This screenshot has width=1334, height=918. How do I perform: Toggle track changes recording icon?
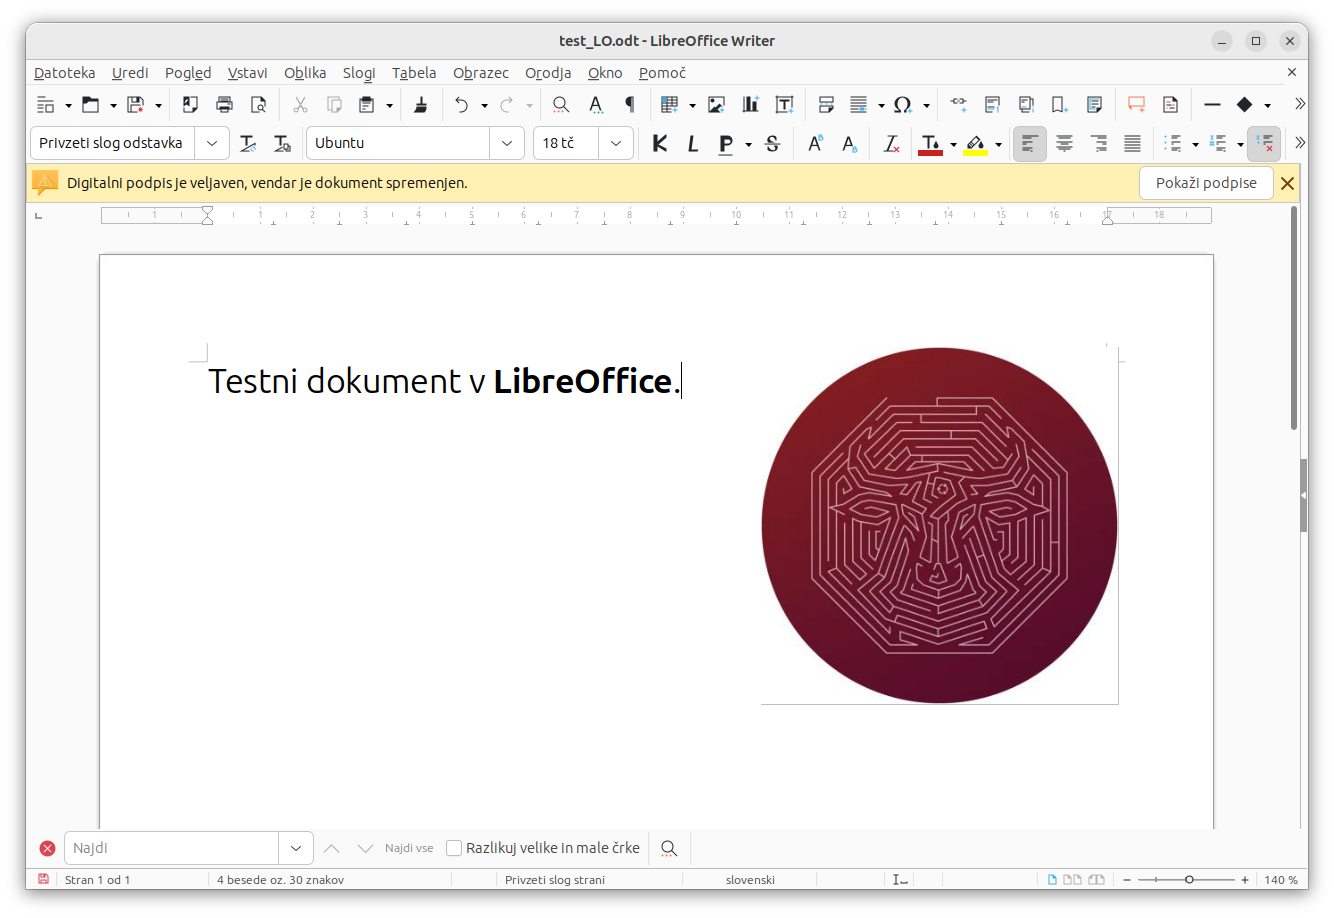[1170, 104]
